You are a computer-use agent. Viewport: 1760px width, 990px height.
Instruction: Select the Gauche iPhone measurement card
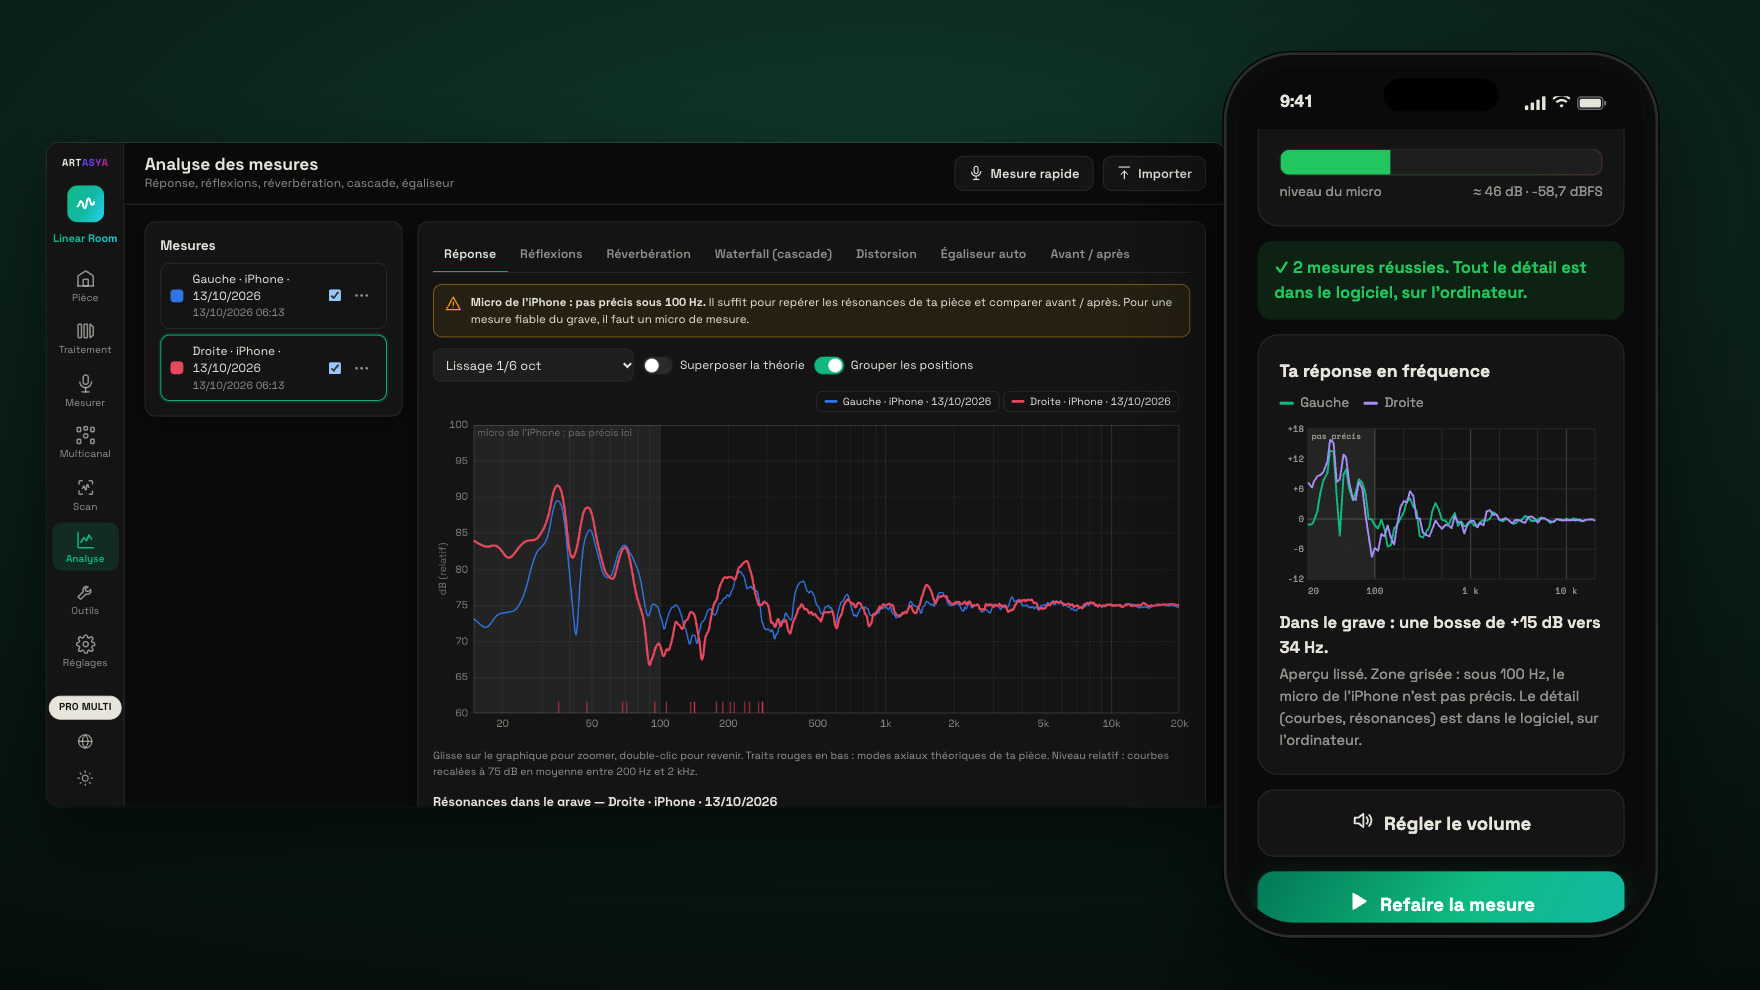[273, 296]
